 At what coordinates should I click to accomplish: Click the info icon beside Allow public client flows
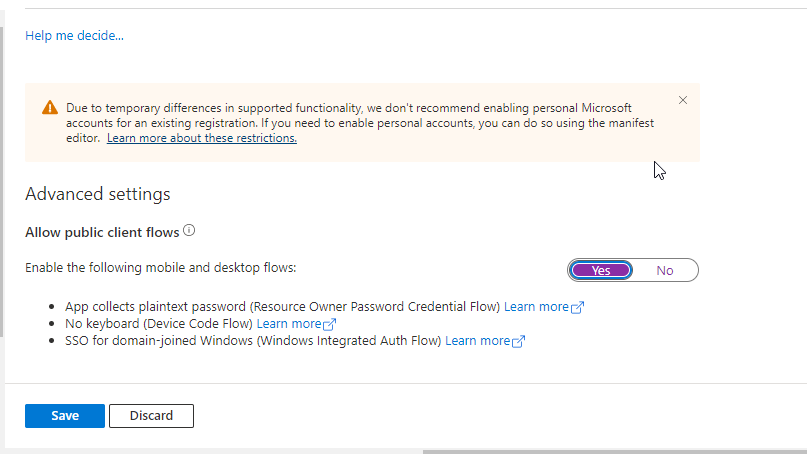click(189, 231)
